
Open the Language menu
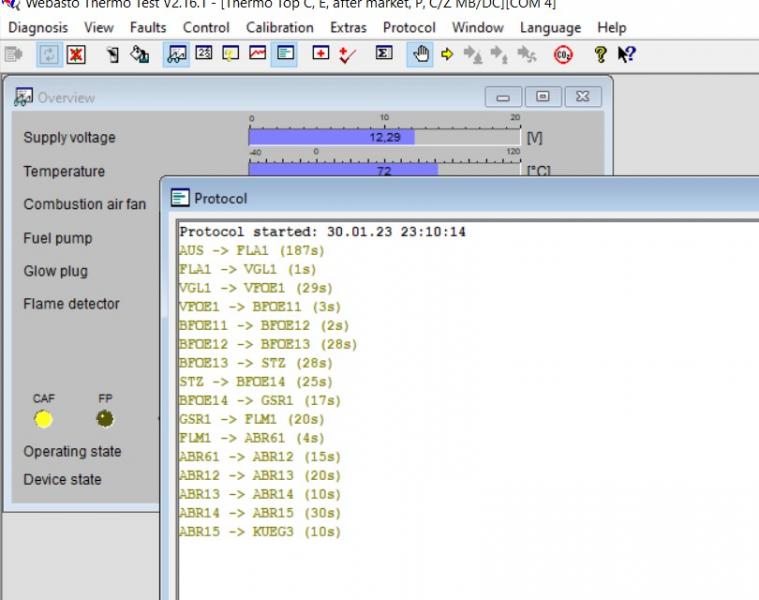pos(550,28)
